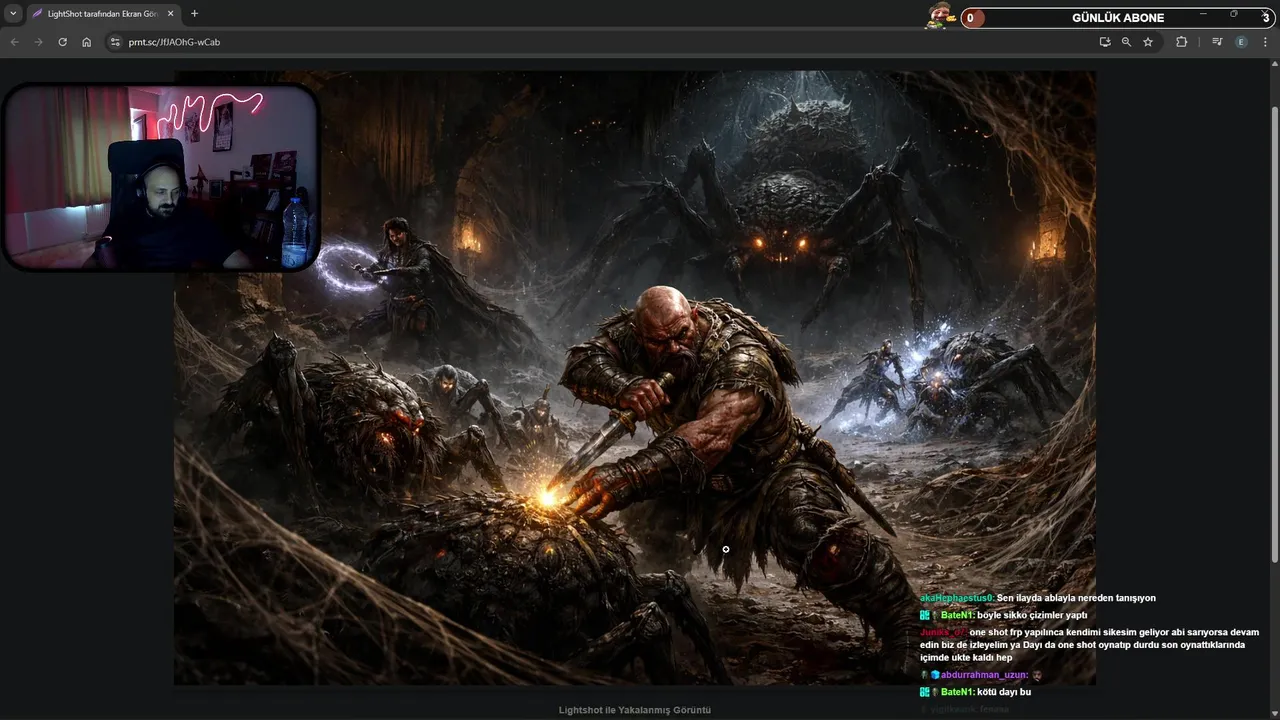The height and width of the screenshot is (720, 1280).
Task: Click the Lightshot ile Yakalanmış Görüntü caption
Action: (x=634, y=710)
